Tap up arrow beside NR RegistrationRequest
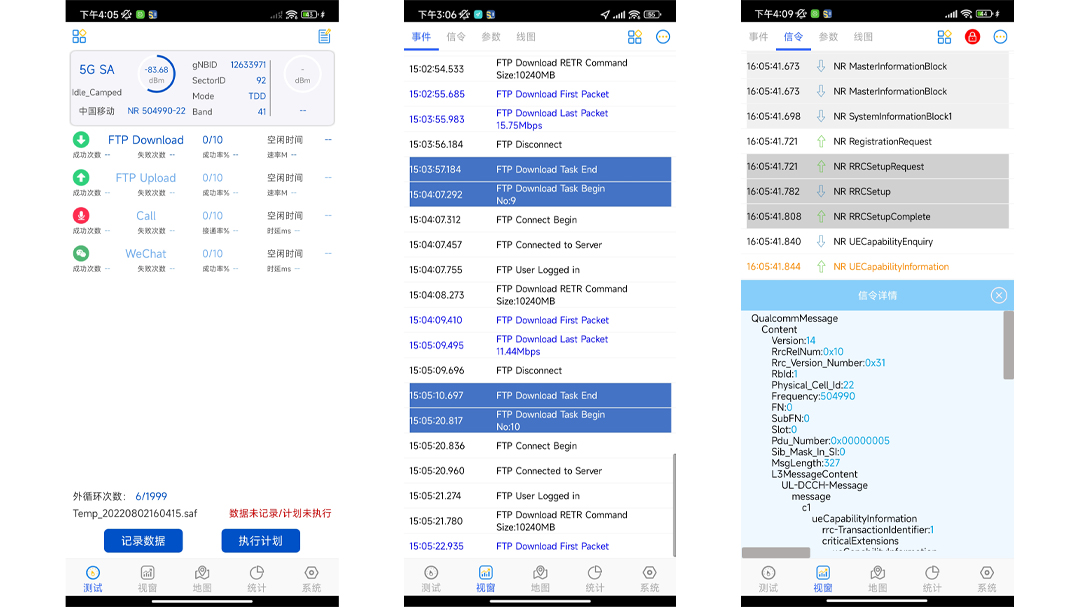 [821, 142]
